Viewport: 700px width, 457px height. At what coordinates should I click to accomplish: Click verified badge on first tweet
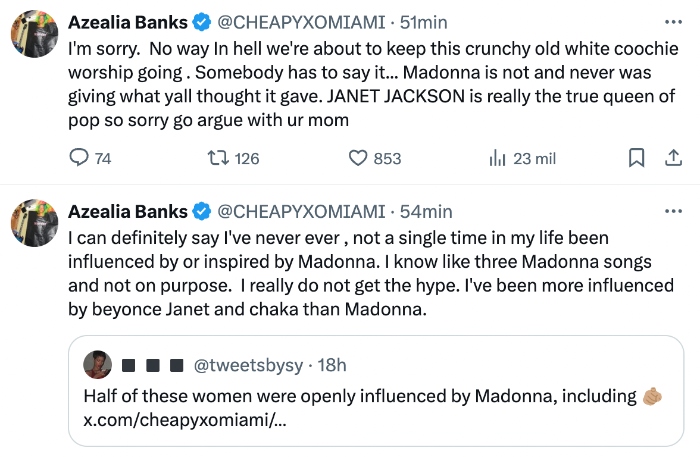(x=200, y=22)
